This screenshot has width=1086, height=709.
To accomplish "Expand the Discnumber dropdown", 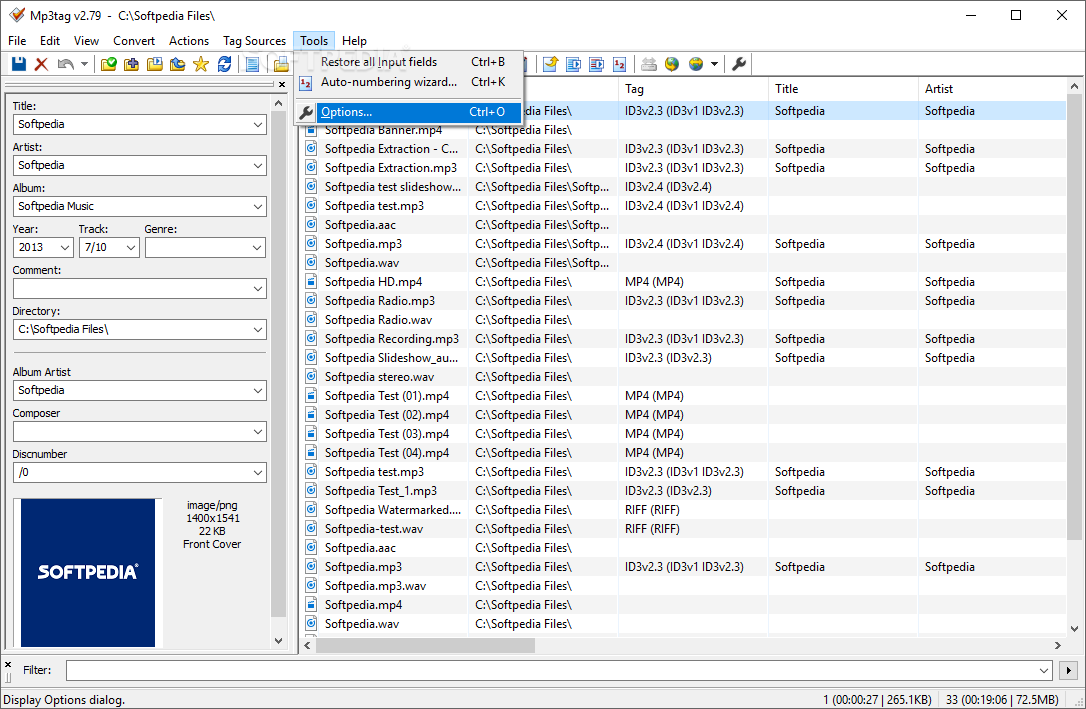I will click(258, 472).
